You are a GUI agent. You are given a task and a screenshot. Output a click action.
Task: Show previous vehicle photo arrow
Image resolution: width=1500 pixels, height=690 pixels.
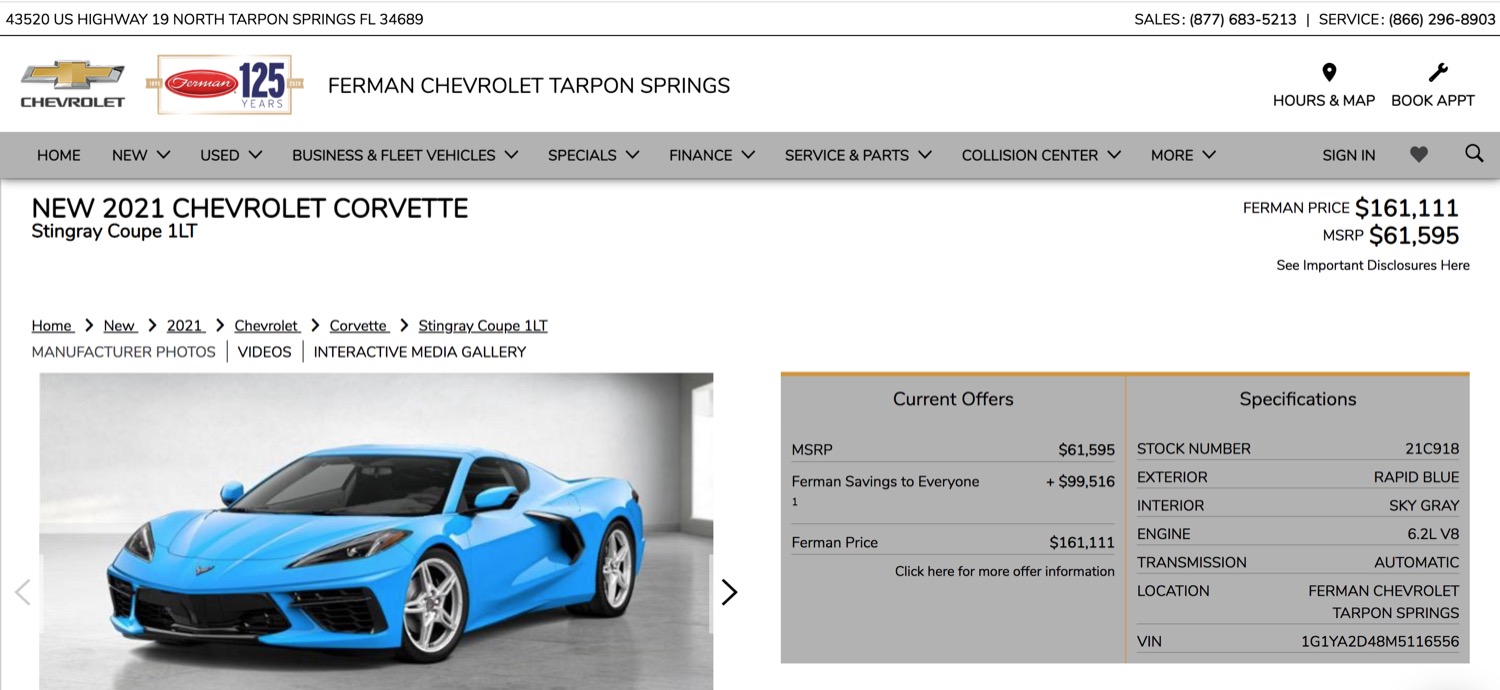coord(23,592)
